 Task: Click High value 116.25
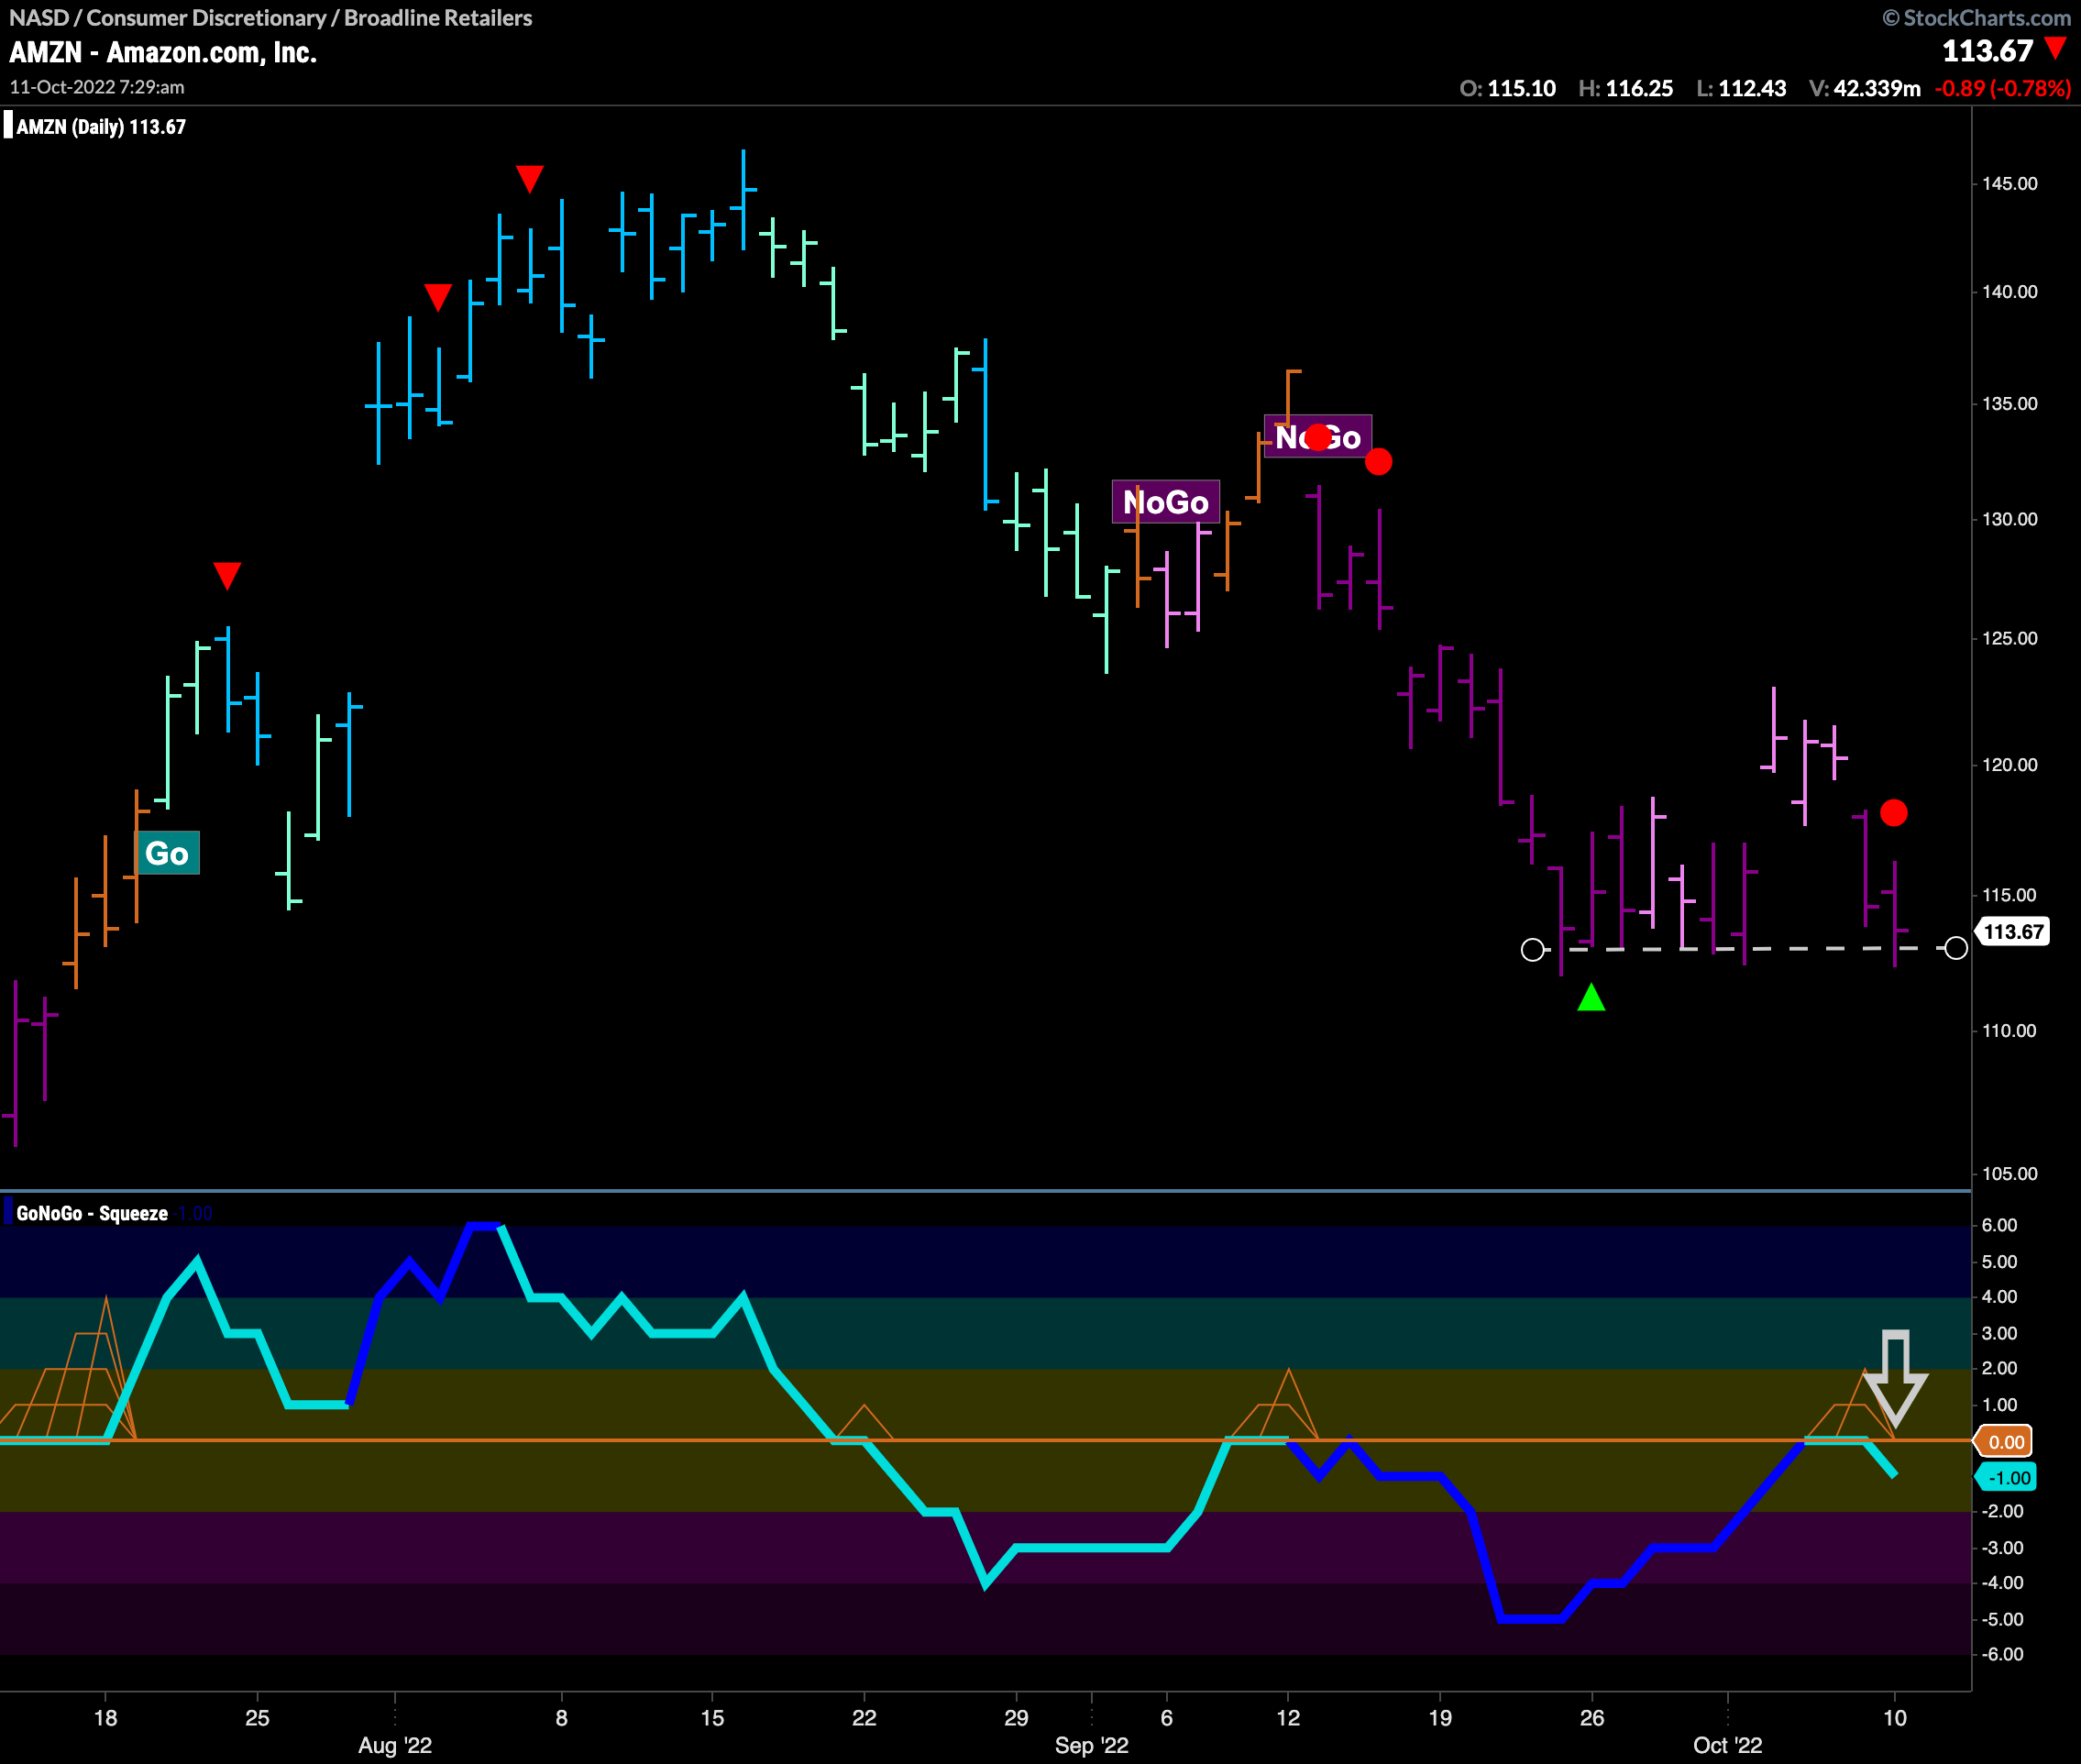point(1639,88)
